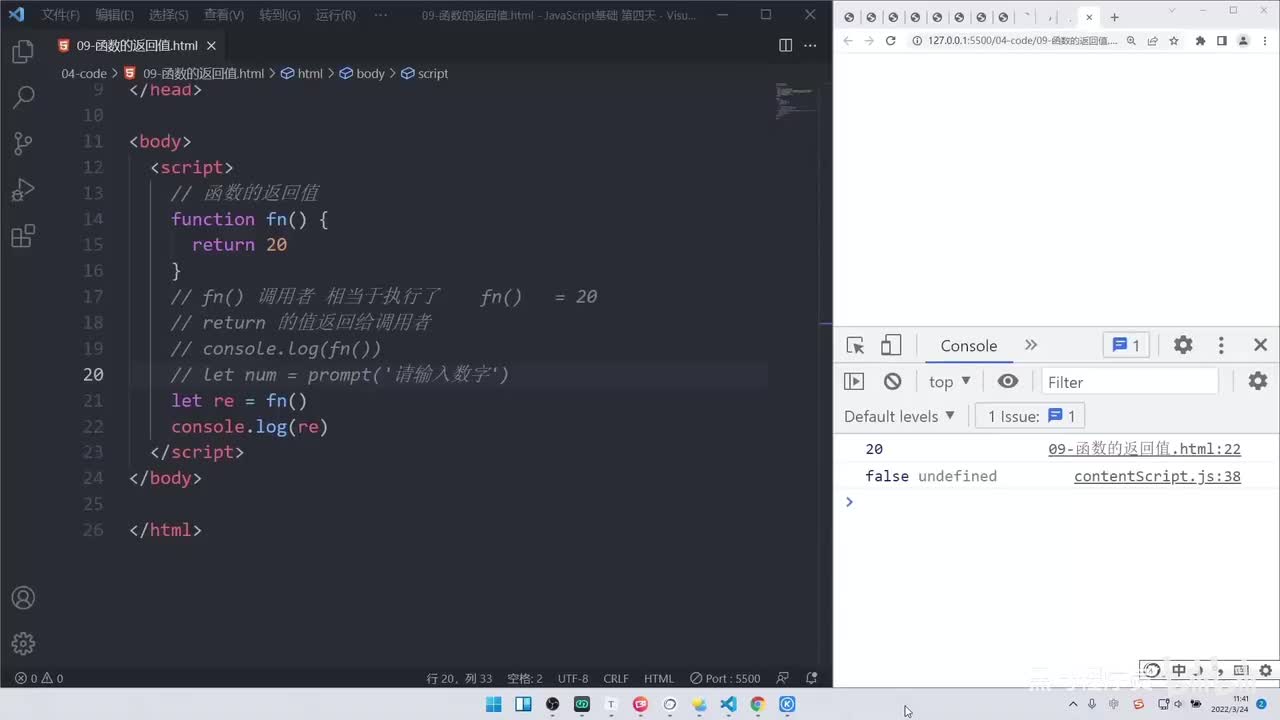Toggle Live Server on Port 5500

click(x=726, y=678)
